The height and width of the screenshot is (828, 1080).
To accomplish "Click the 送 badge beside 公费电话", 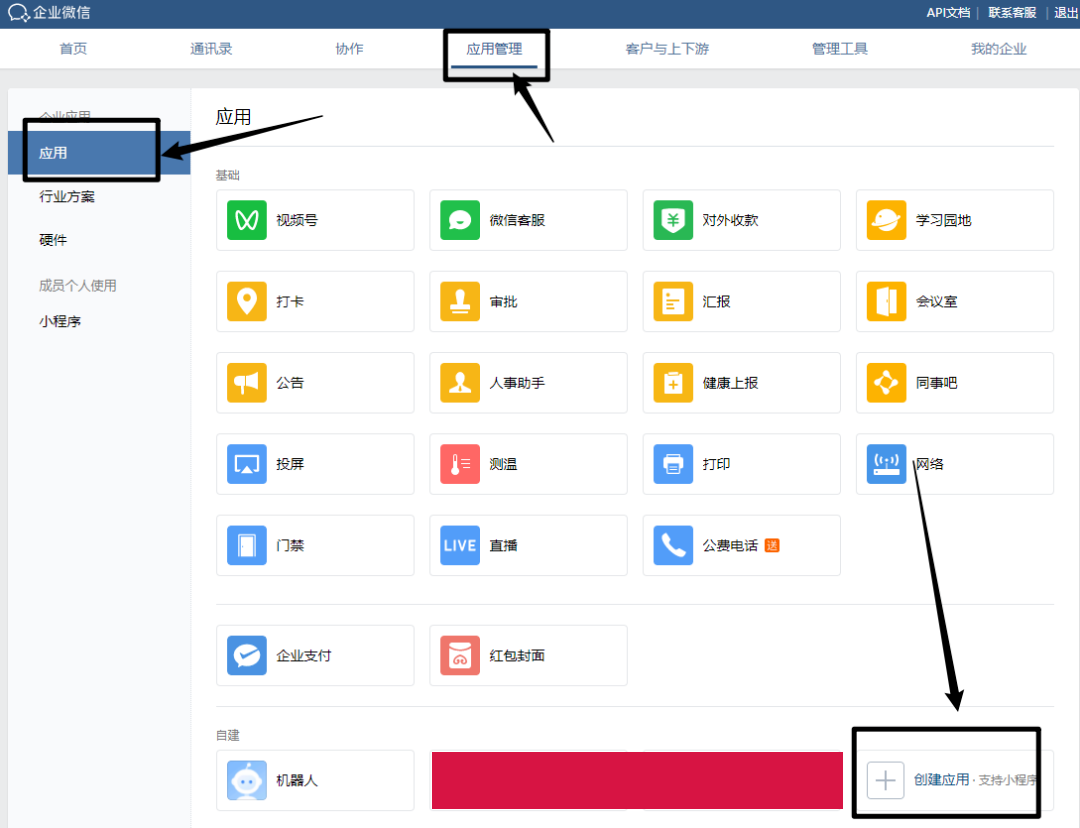I will pos(772,545).
